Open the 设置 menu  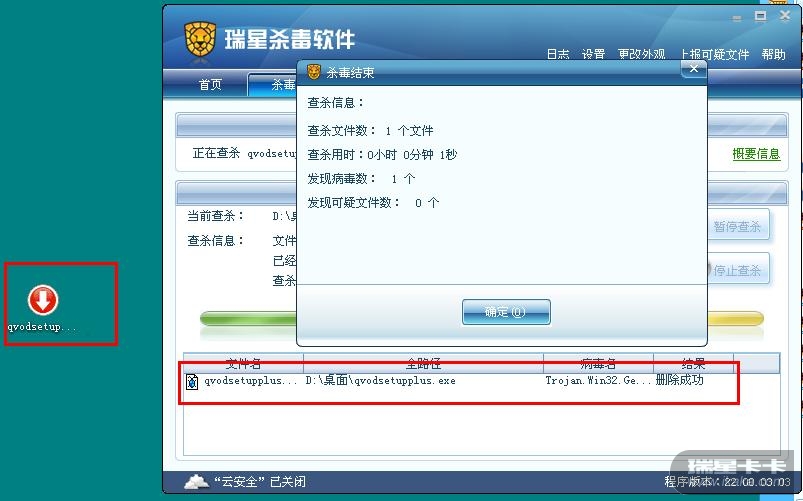click(593, 54)
